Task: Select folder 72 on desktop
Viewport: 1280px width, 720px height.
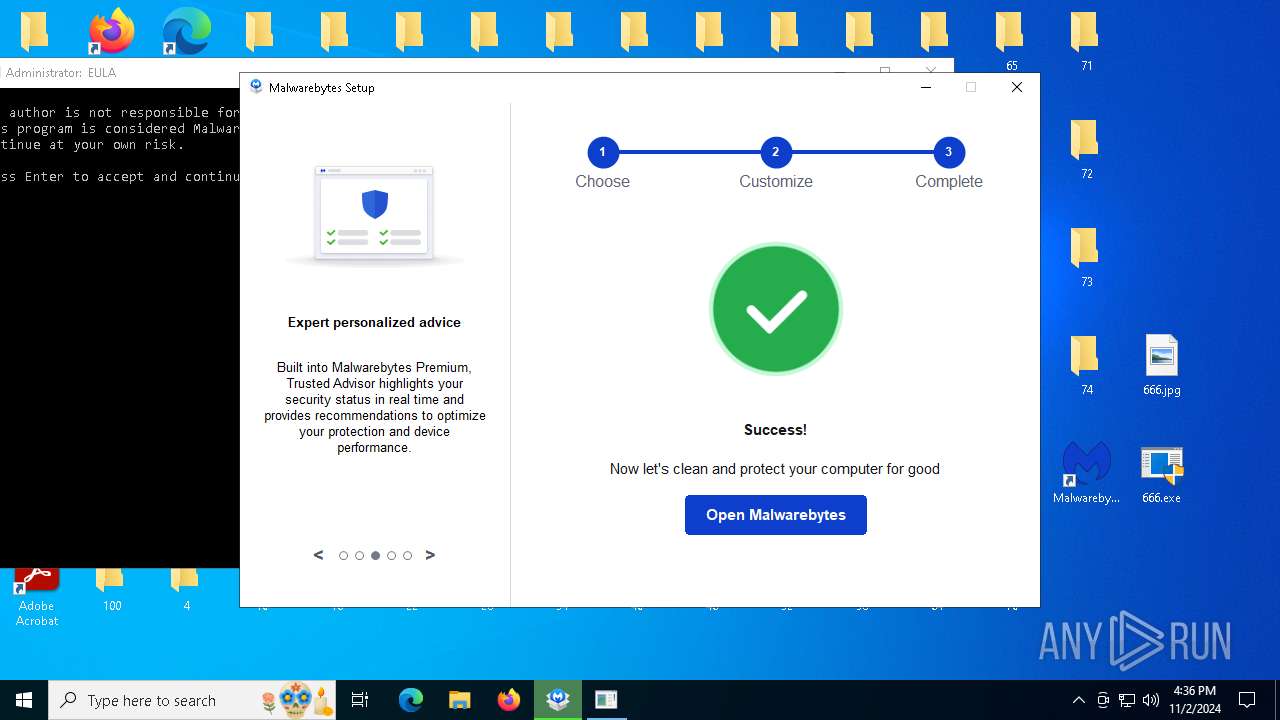Action: (x=1086, y=149)
